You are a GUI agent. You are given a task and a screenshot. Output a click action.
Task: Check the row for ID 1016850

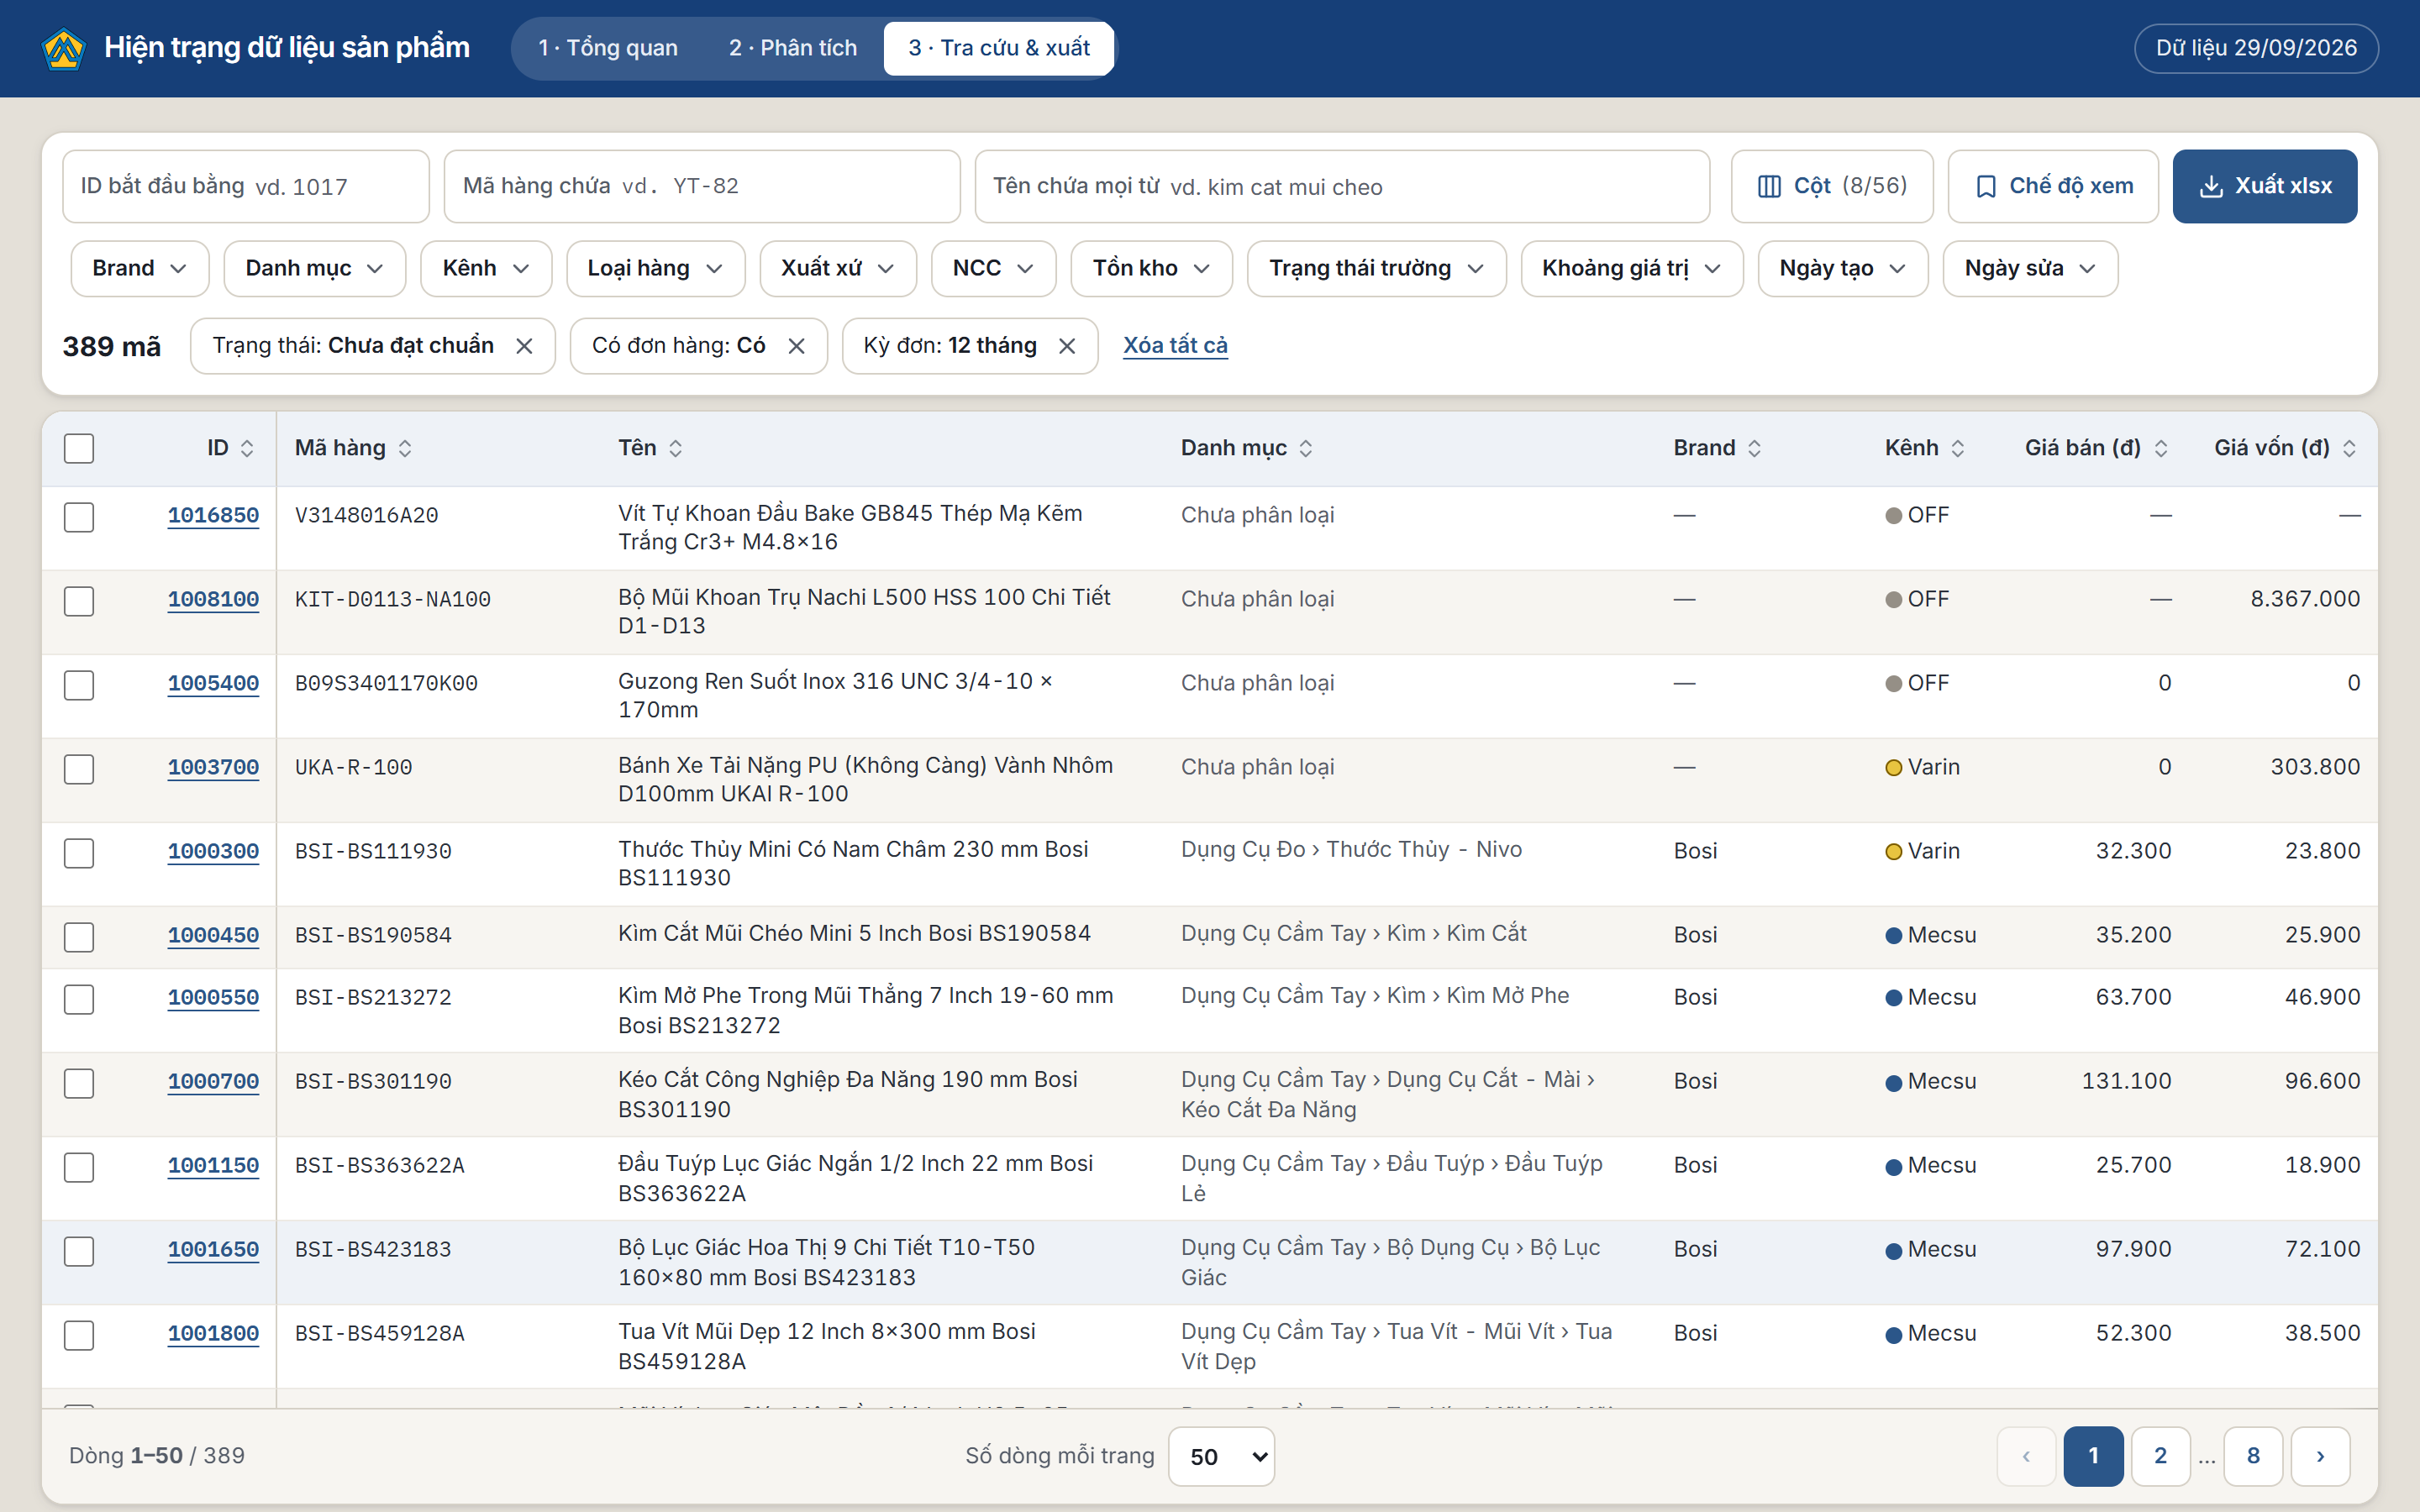pyautogui.click(x=79, y=517)
